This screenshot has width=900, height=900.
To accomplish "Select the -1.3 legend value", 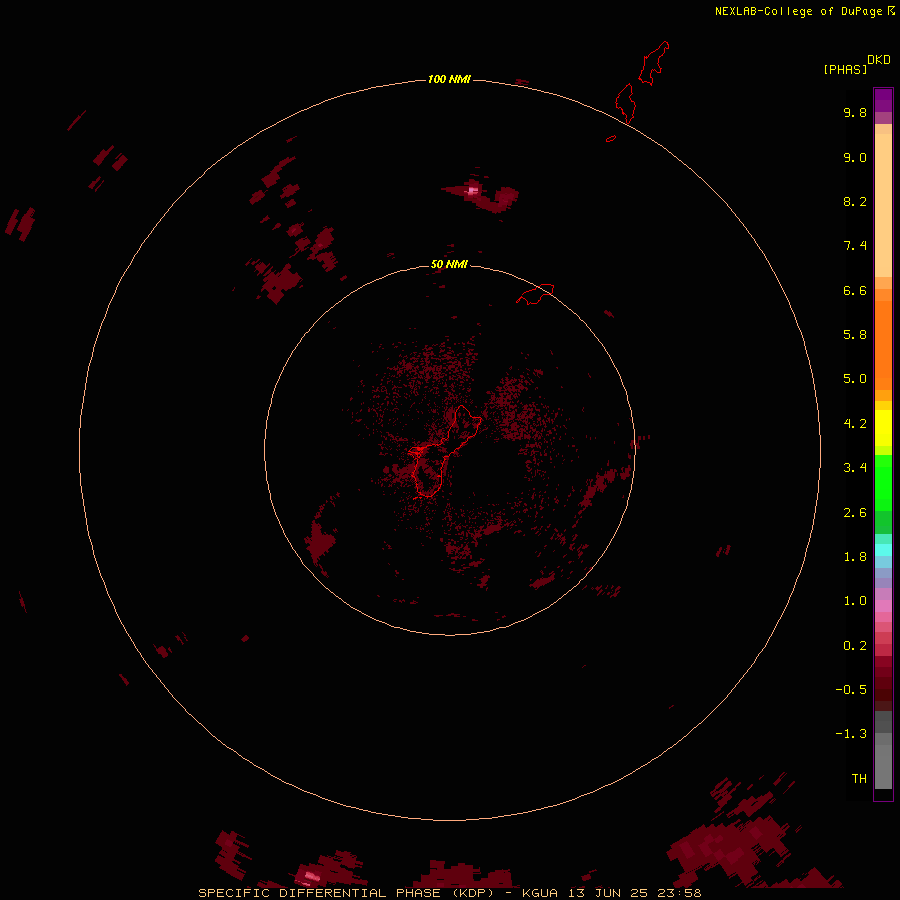I will 851,734.
